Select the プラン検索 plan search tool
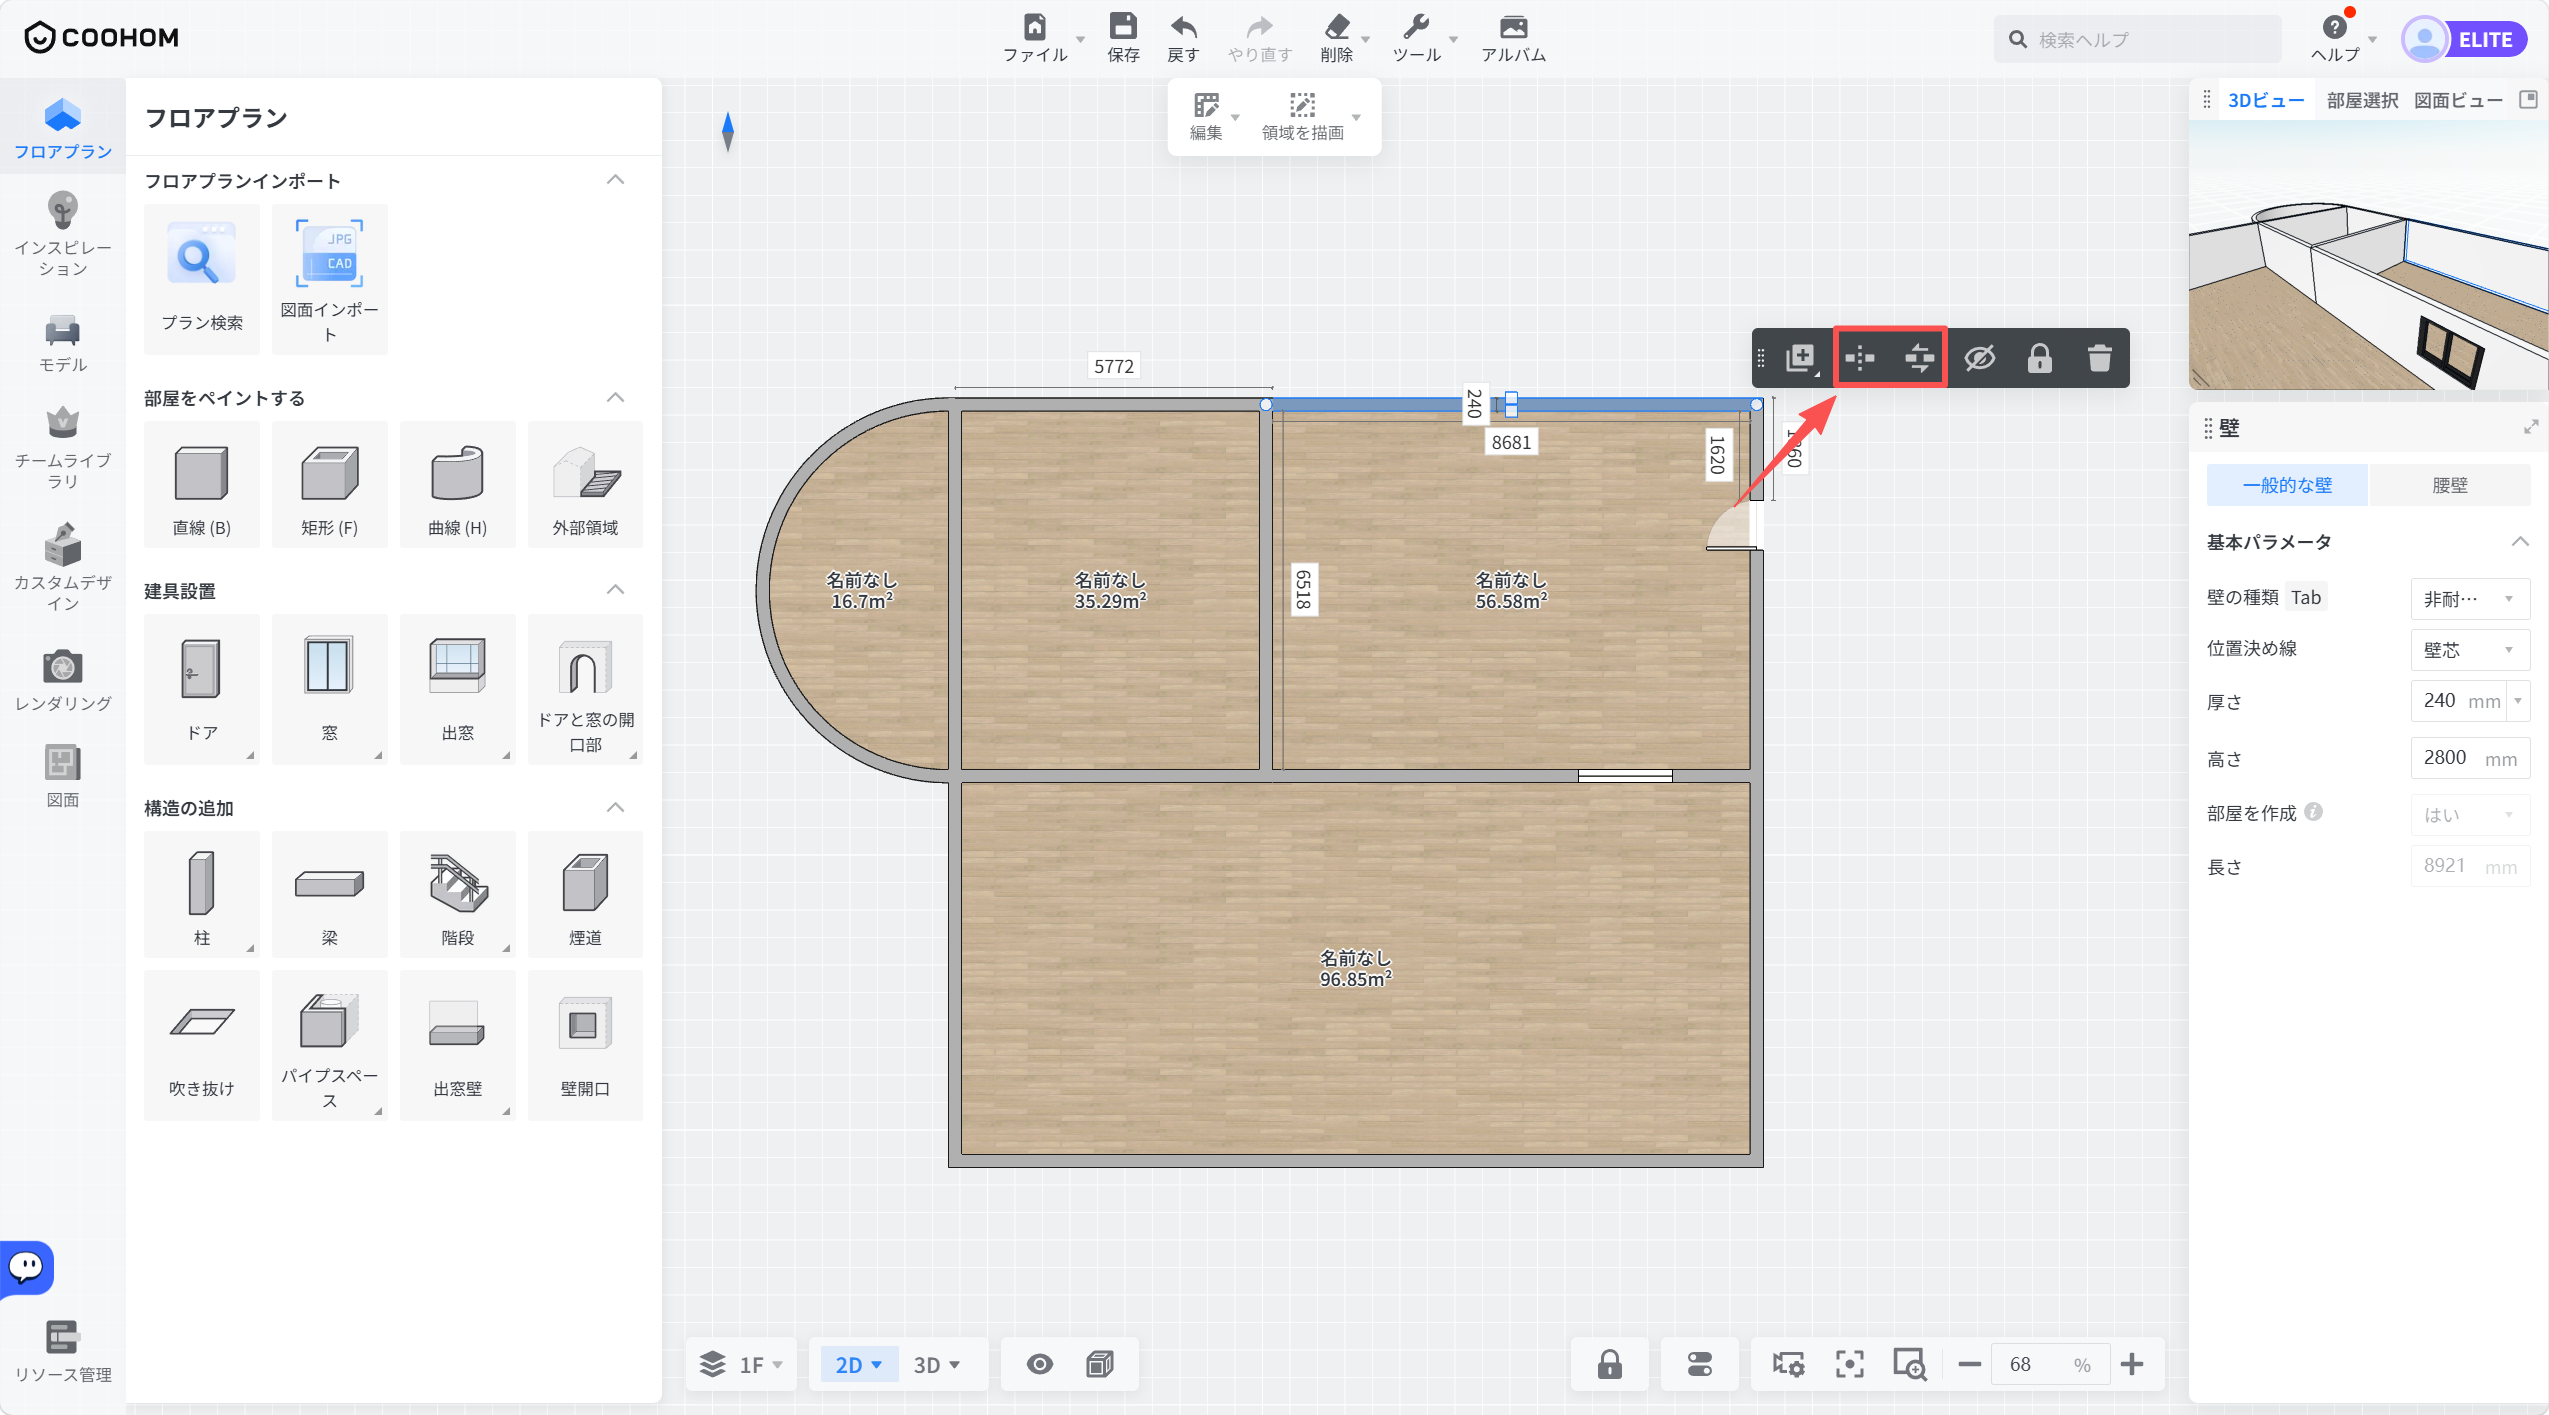Image resolution: width=2549 pixels, height=1415 pixels. pos(202,279)
